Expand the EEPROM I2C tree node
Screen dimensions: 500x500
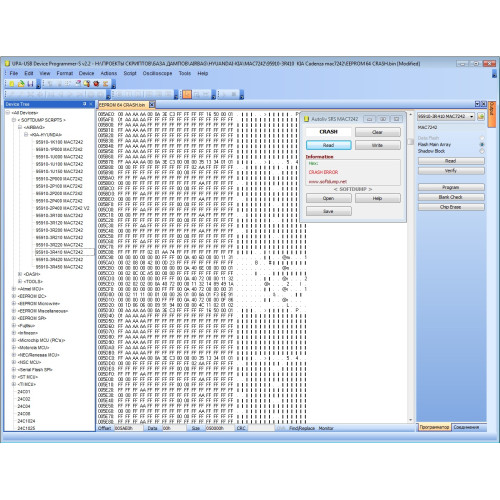click(x=14, y=296)
